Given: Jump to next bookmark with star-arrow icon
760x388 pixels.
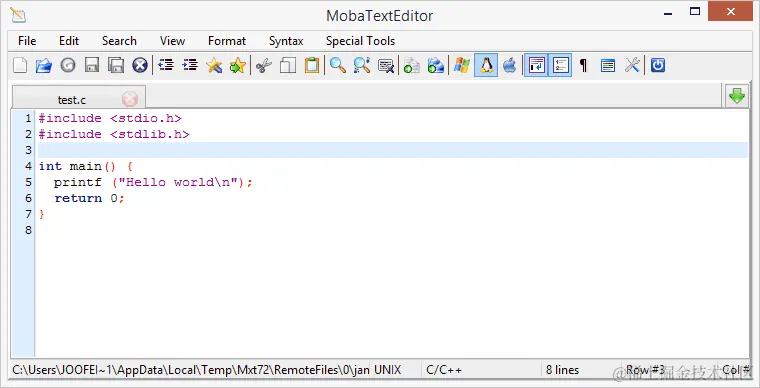Looking at the screenshot, I should tap(238, 65).
